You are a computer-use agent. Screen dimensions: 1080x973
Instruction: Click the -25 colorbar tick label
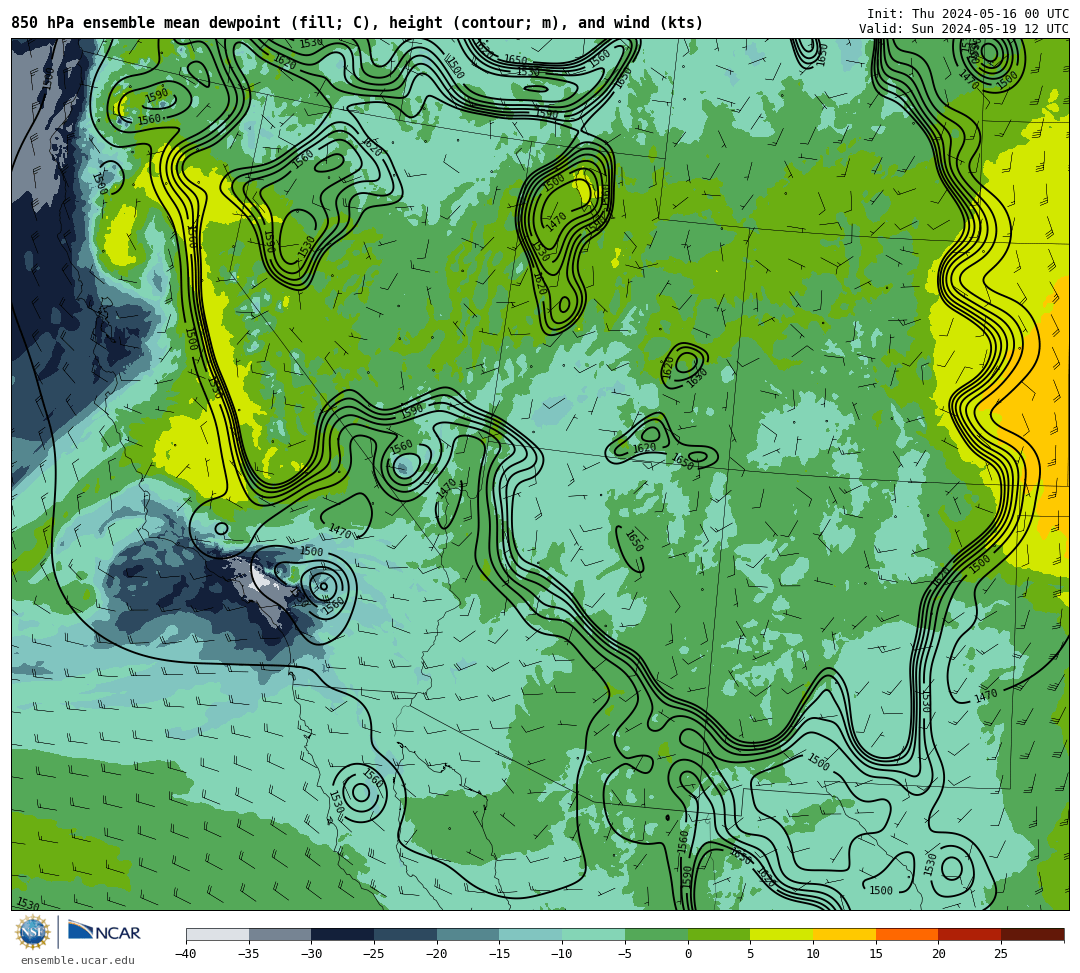pos(373,954)
